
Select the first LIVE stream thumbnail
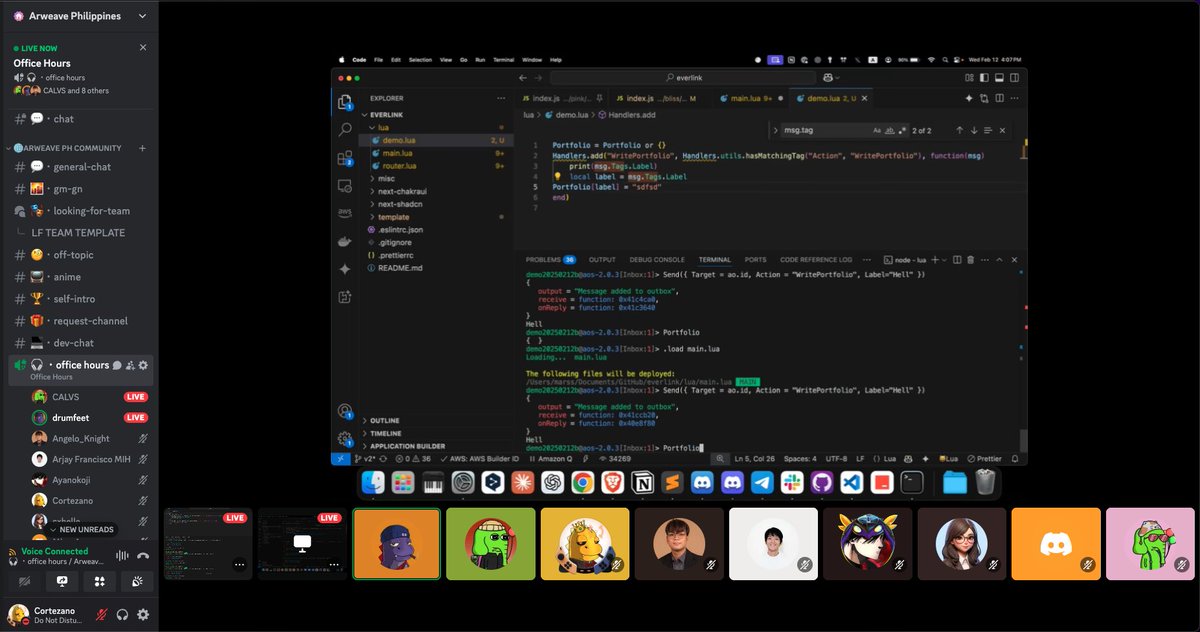pyautogui.click(x=208, y=543)
